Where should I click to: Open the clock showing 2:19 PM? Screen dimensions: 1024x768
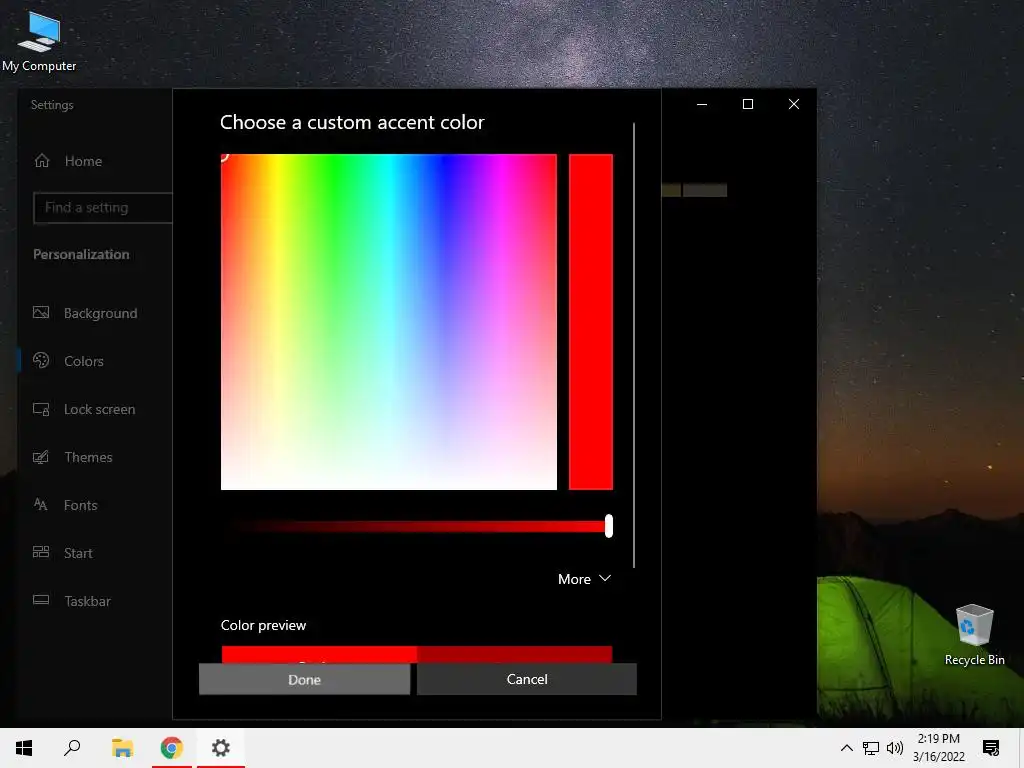(x=938, y=748)
